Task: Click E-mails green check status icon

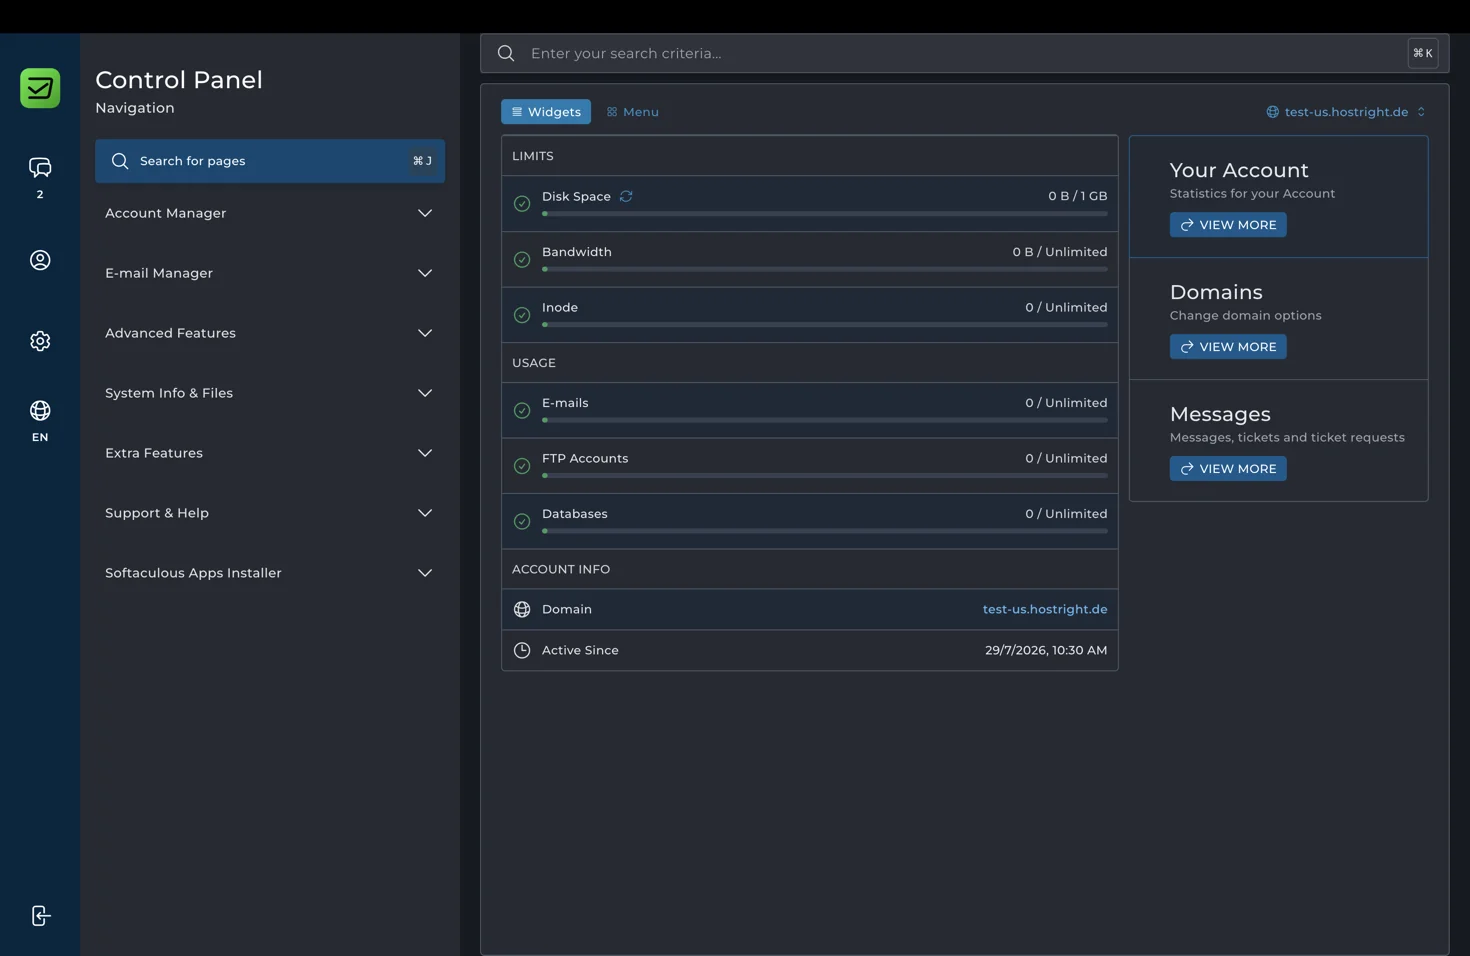Action: (x=522, y=411)
